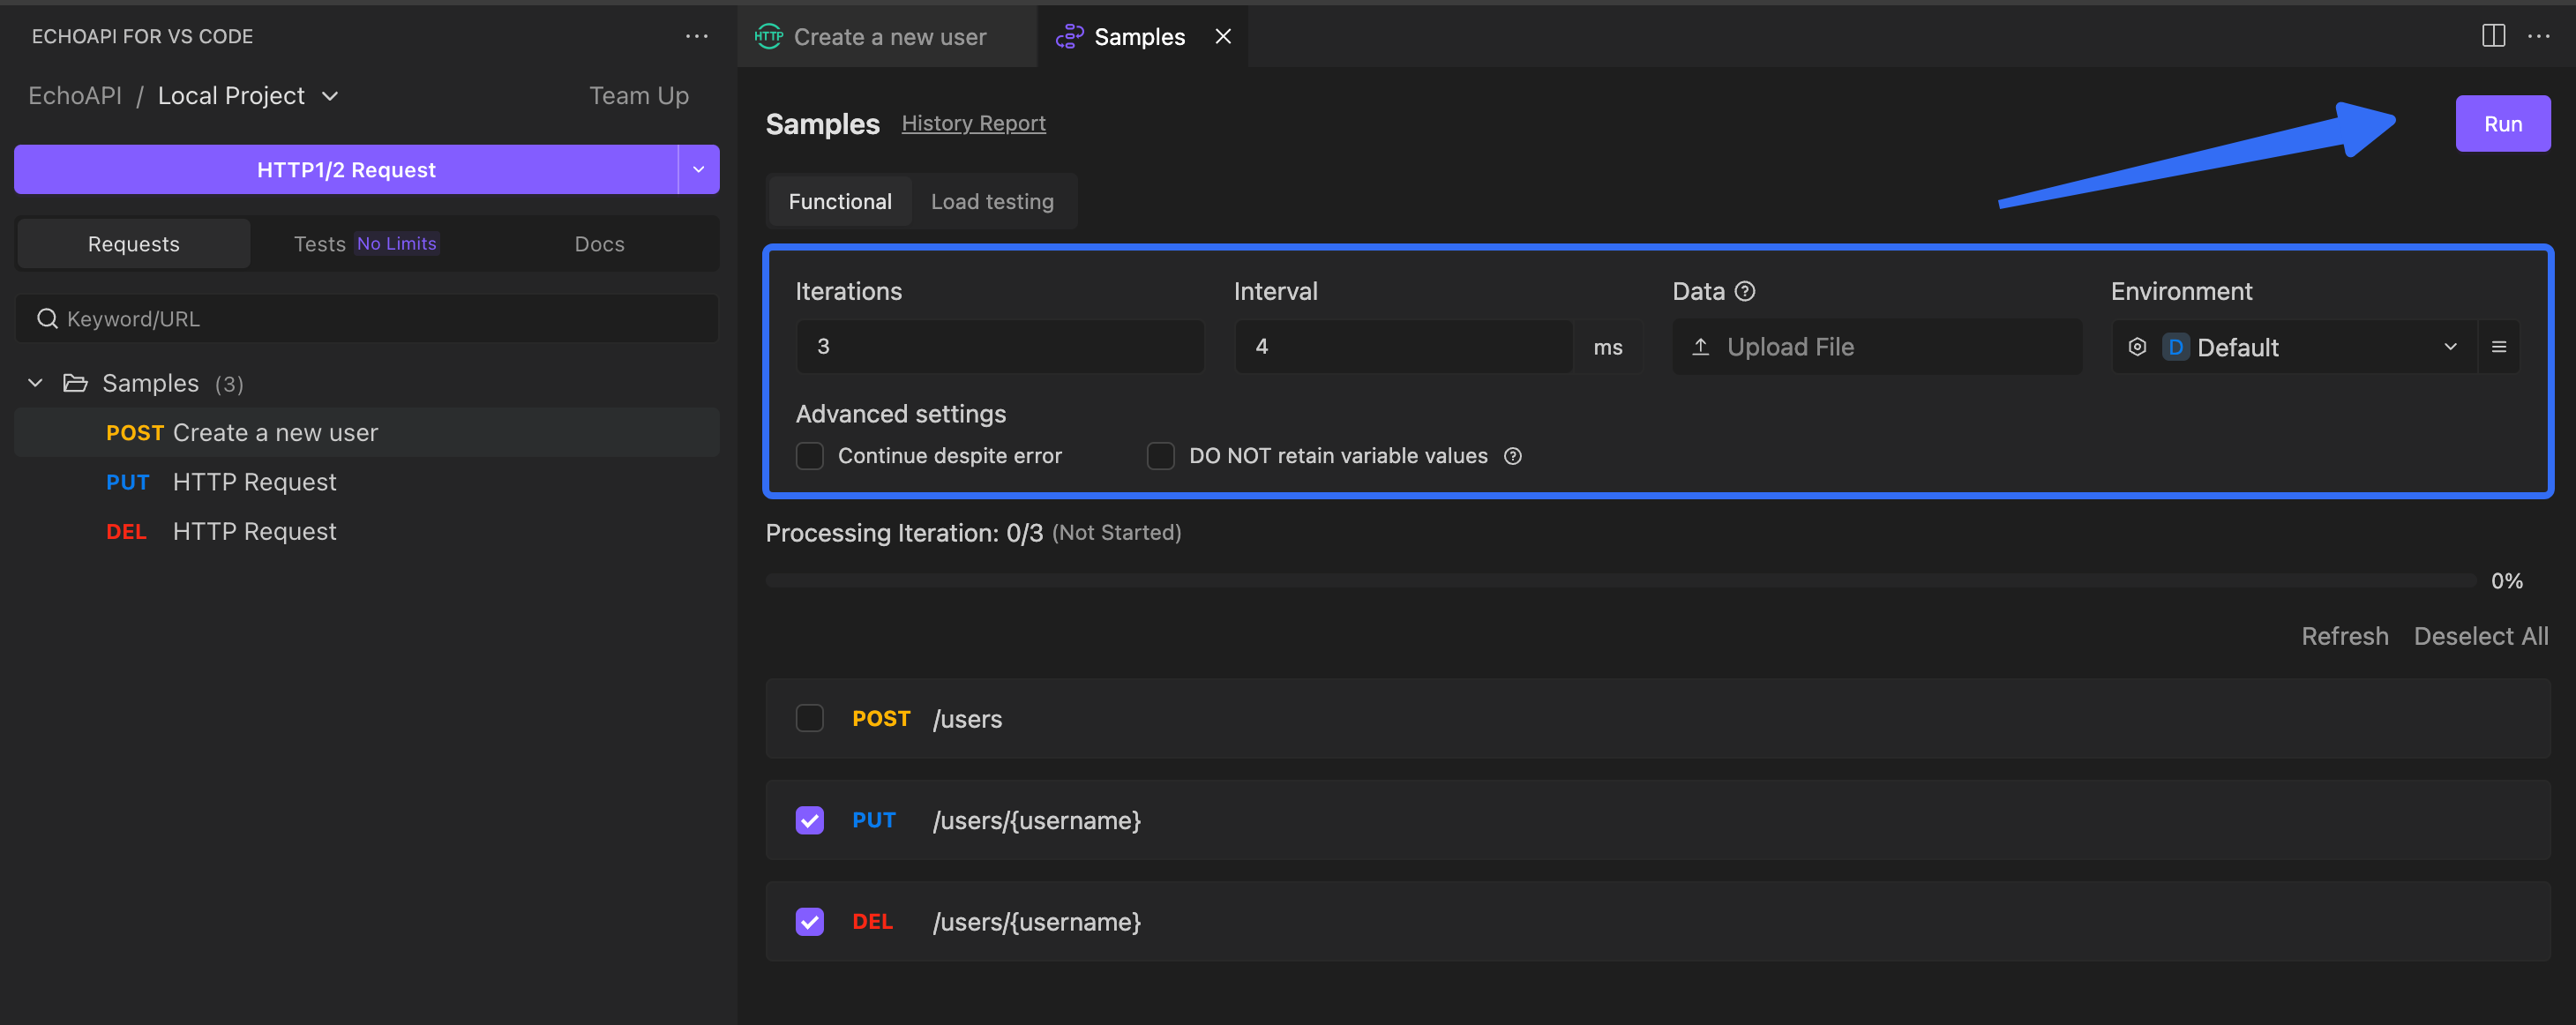Select POST Create a new user request

(366, 433)
